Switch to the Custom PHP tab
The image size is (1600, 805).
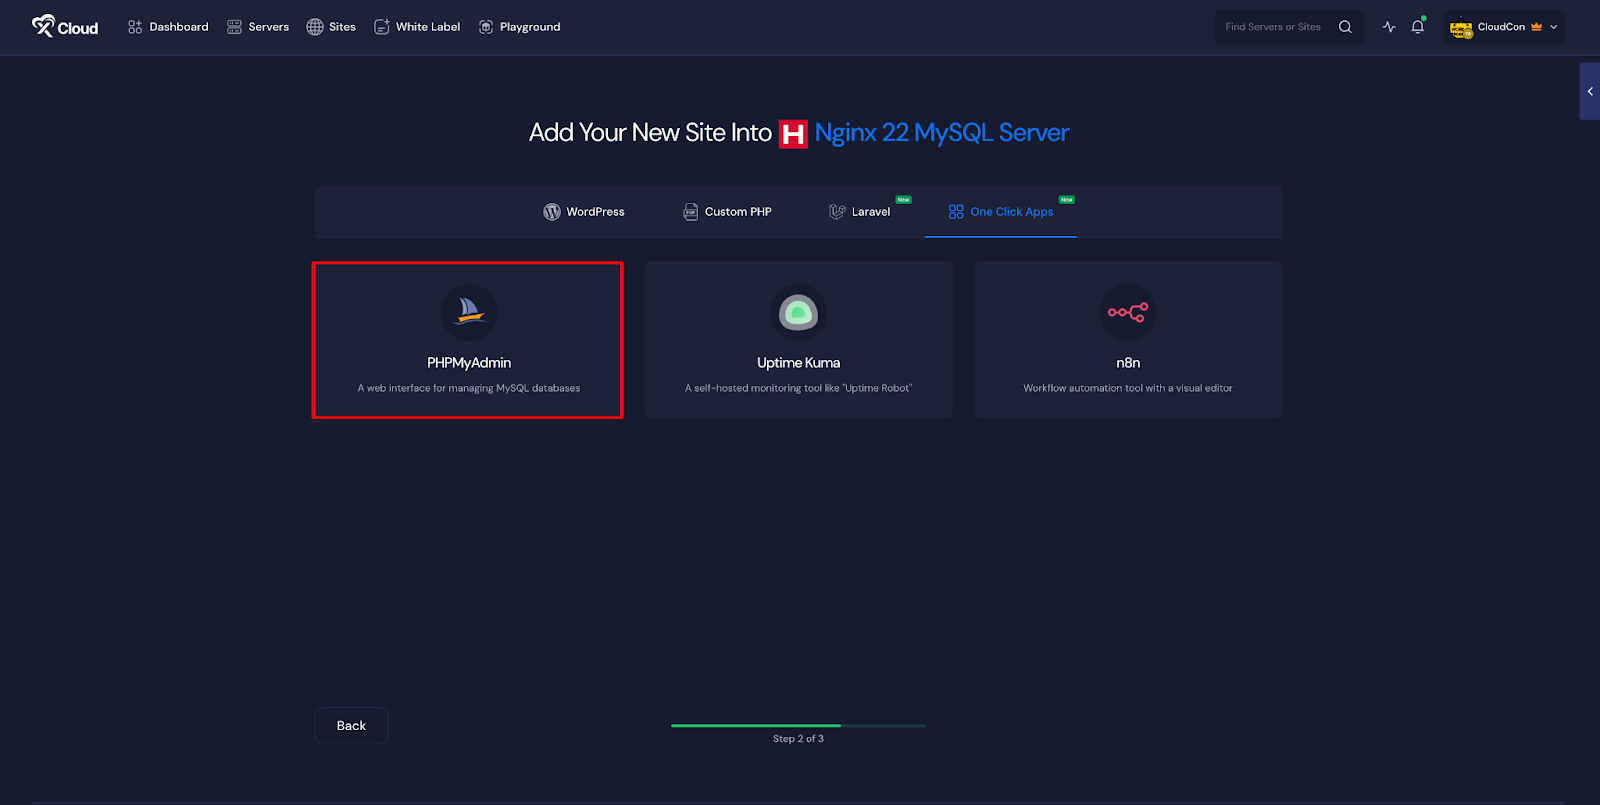(727, 212)
